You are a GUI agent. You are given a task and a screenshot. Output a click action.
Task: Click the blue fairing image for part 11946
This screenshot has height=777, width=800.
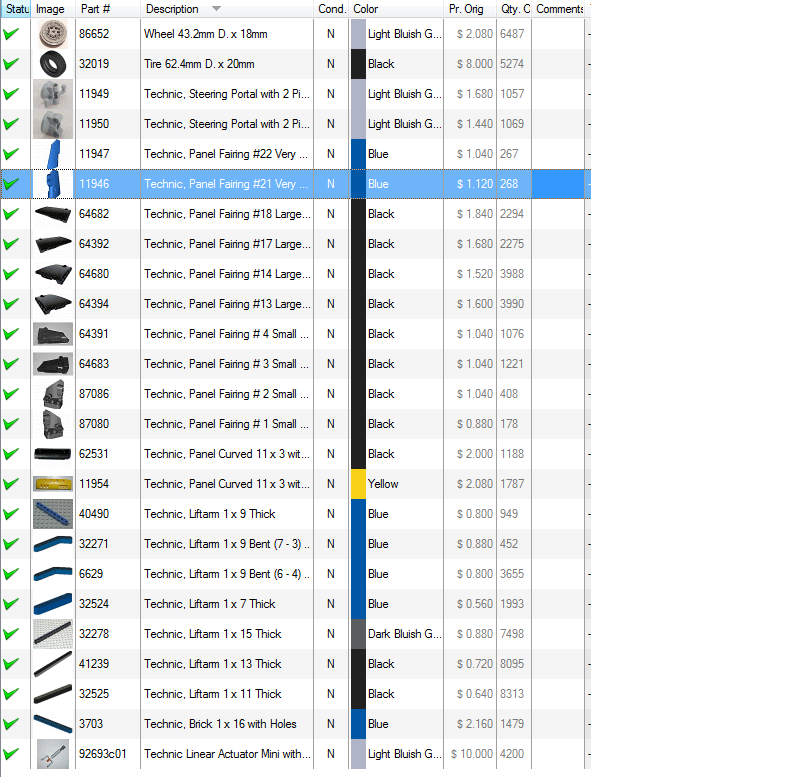53,184
